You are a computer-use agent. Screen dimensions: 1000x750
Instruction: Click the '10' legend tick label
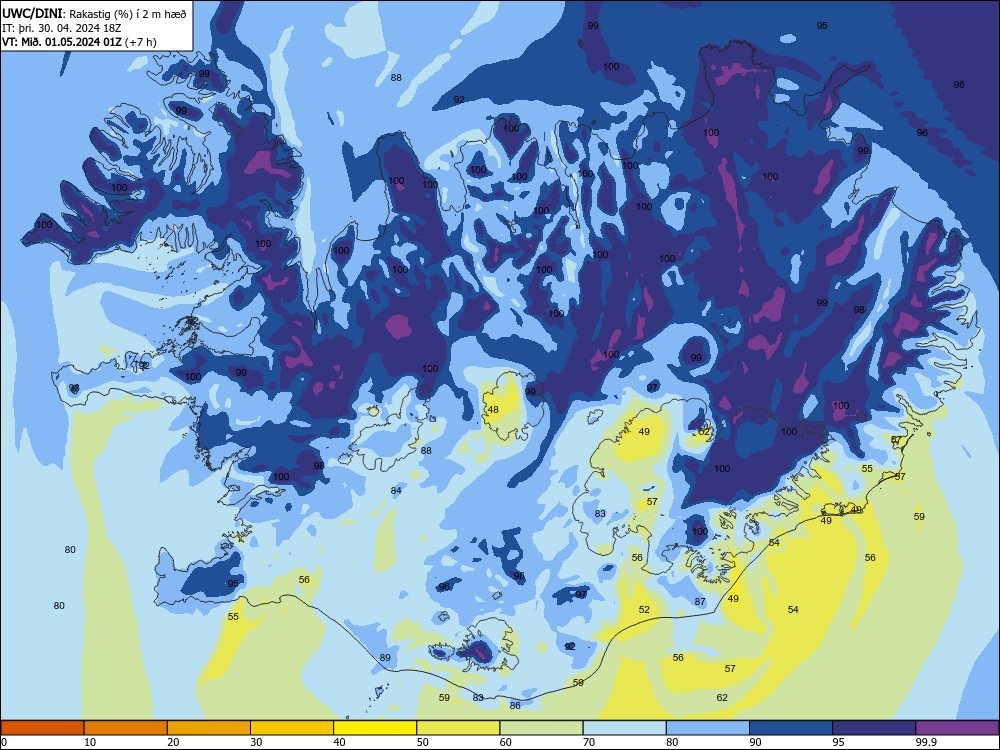point(90,742)
